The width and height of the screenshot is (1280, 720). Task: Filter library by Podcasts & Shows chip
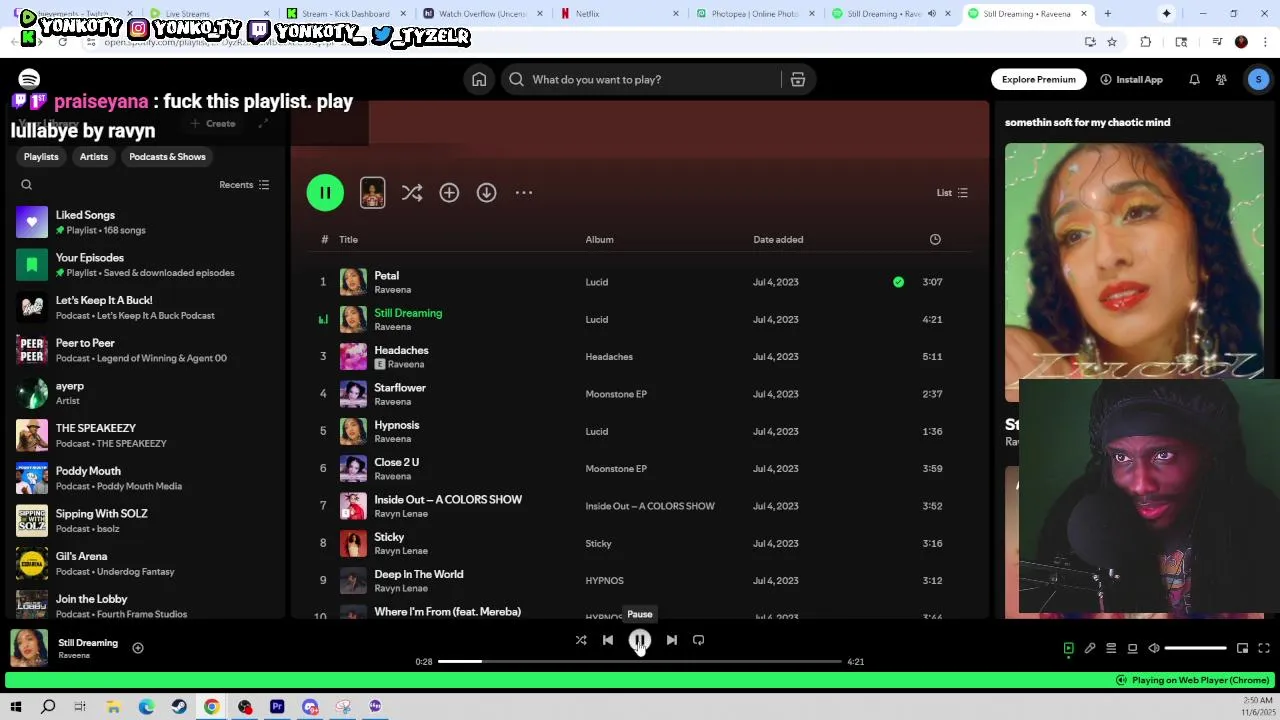(167, 157)
